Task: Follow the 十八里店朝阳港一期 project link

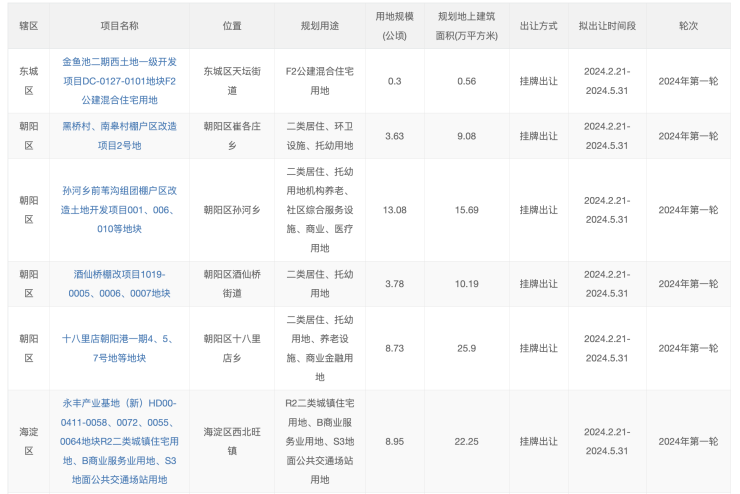Action: (119, 348)
